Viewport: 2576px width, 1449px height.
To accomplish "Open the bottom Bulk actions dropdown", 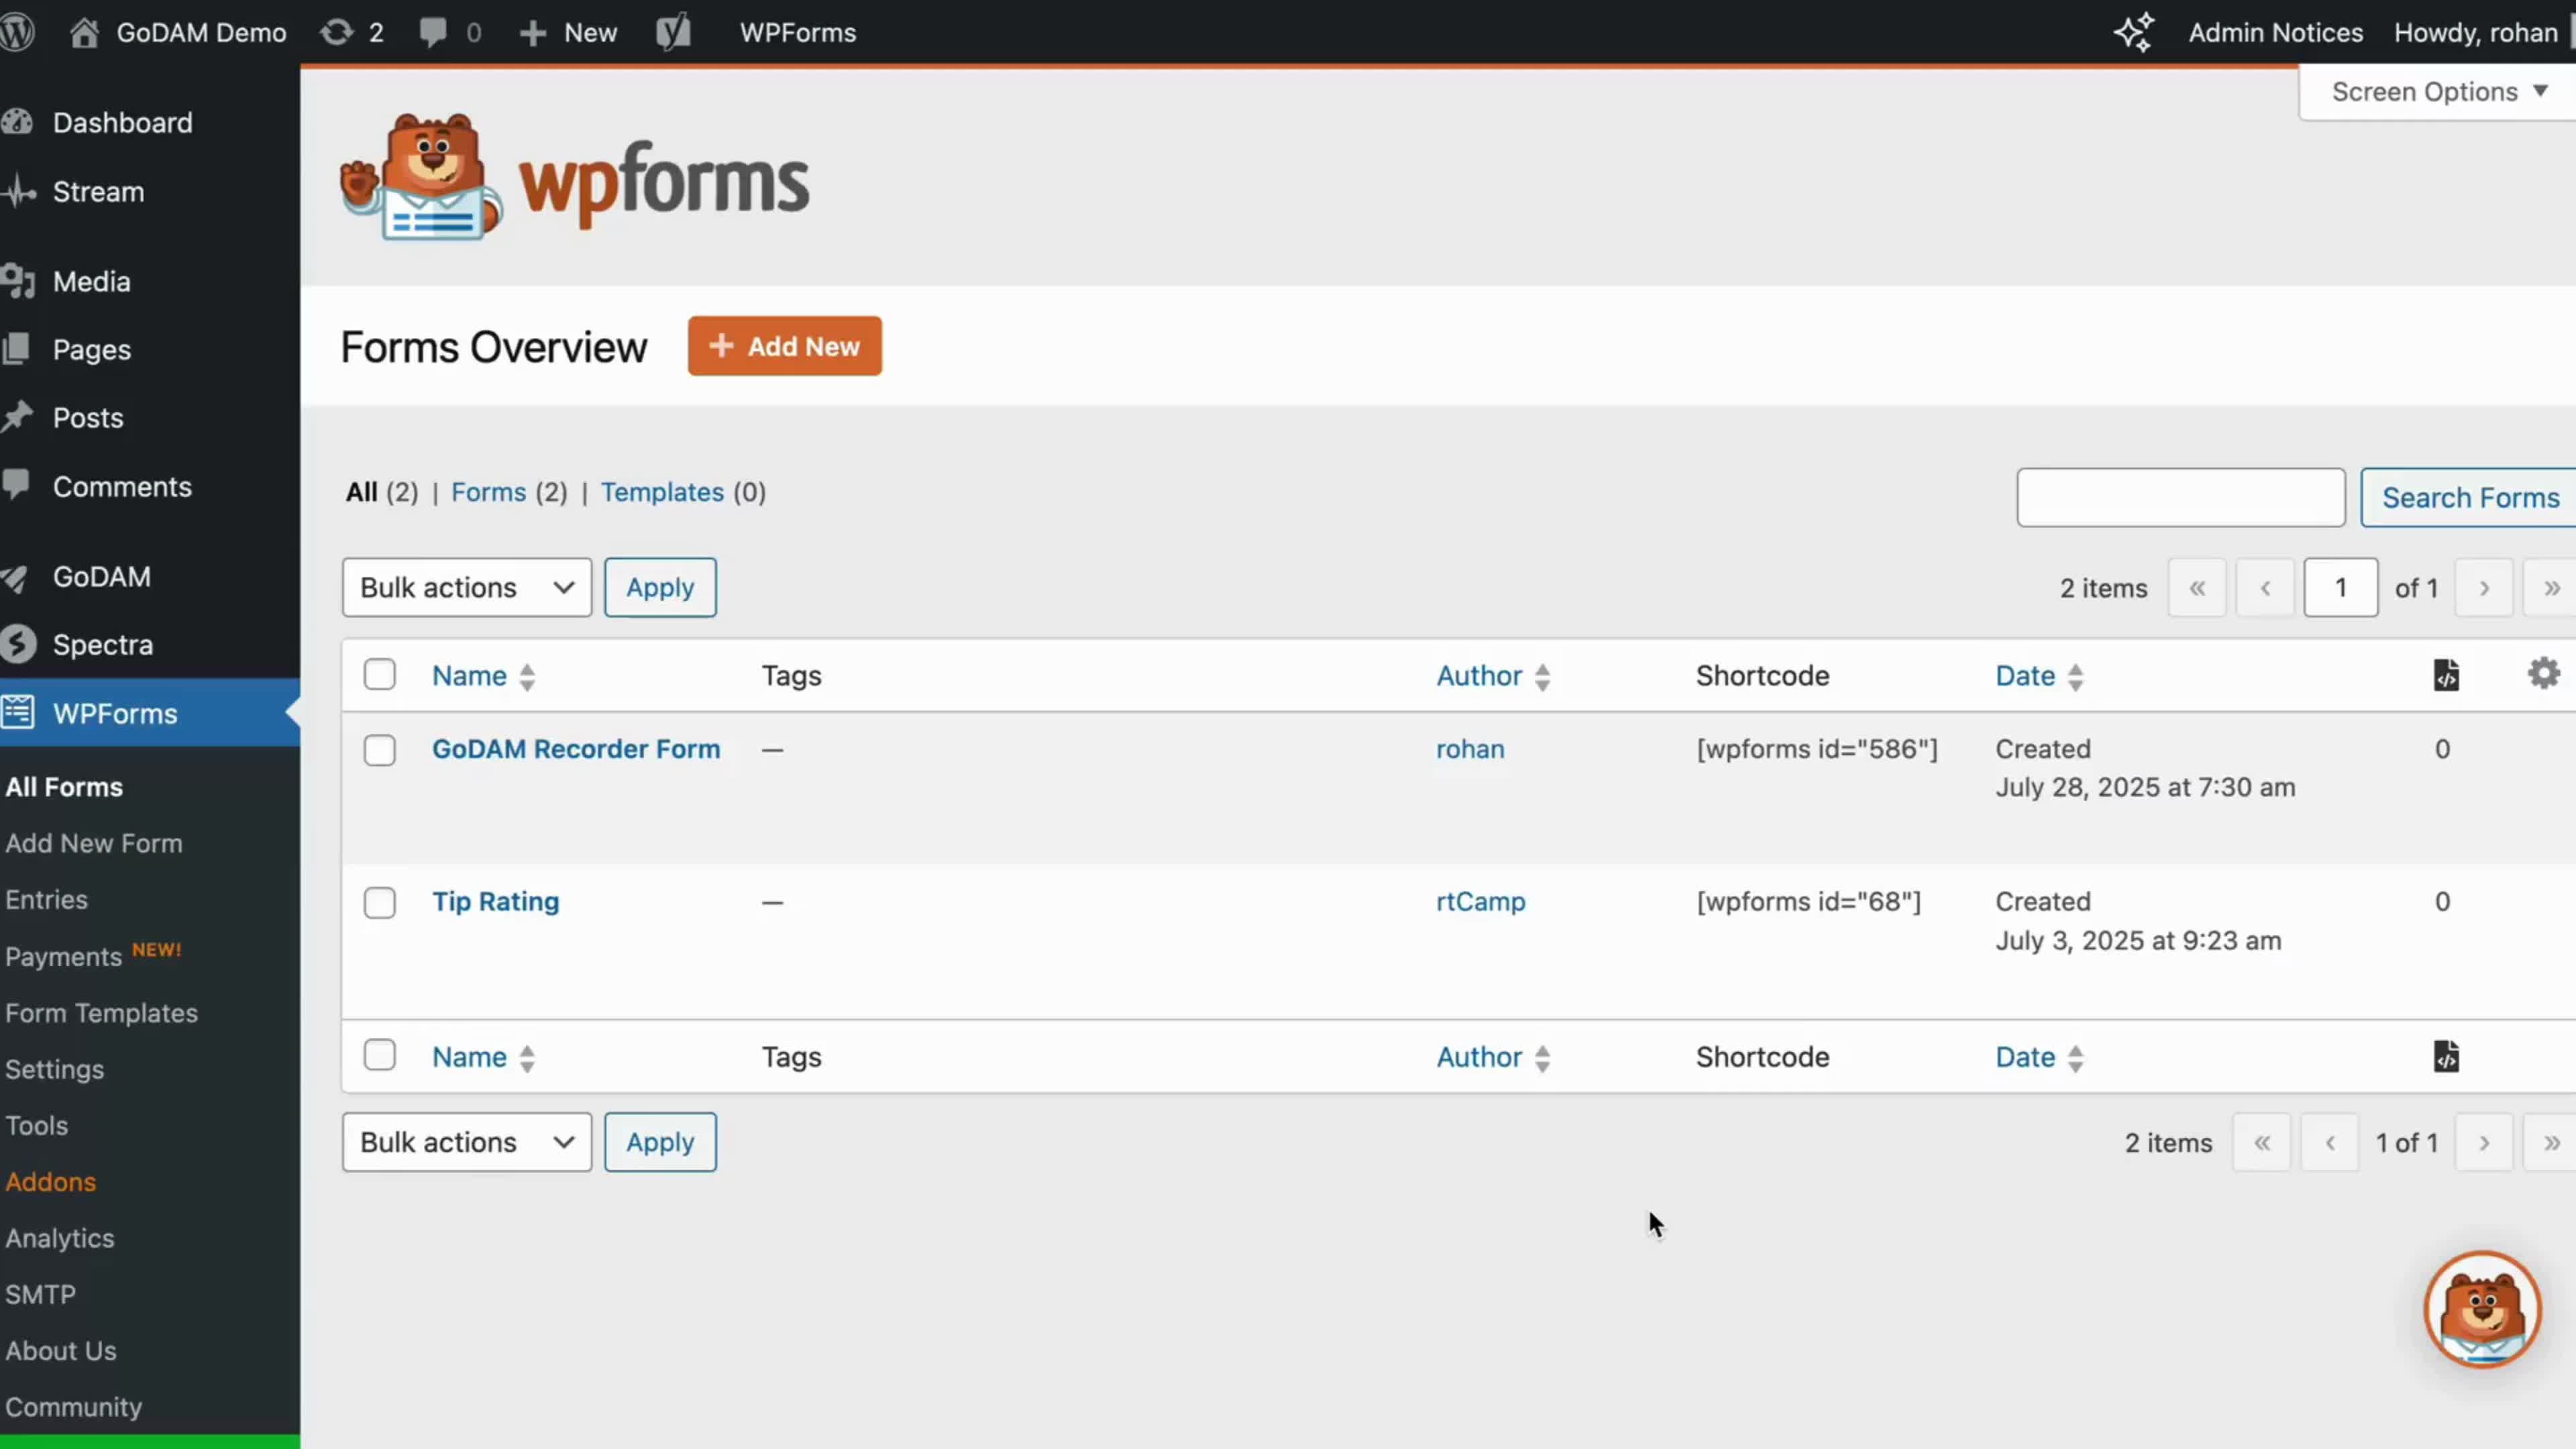I will (466, 1141).
